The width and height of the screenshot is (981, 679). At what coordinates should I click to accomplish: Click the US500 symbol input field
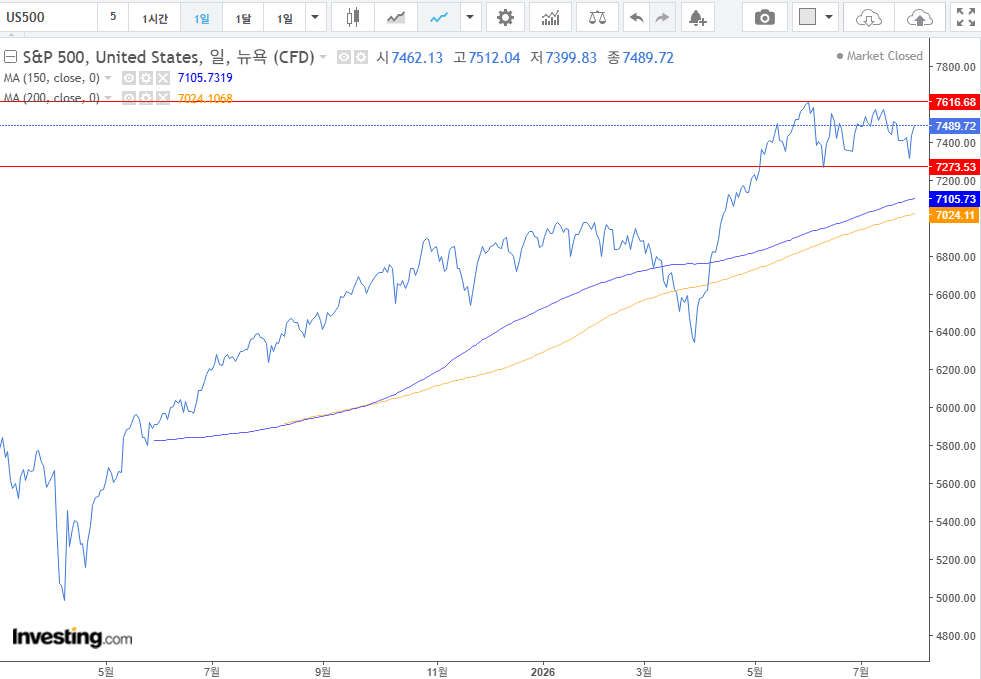[x=49, y=18]
